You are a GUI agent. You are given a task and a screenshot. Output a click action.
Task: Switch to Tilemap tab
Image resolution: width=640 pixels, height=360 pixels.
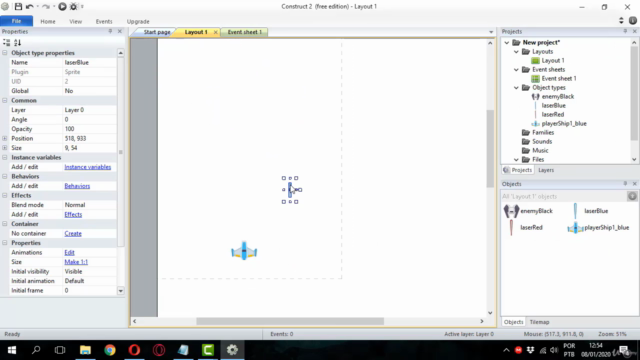(539, 322)
